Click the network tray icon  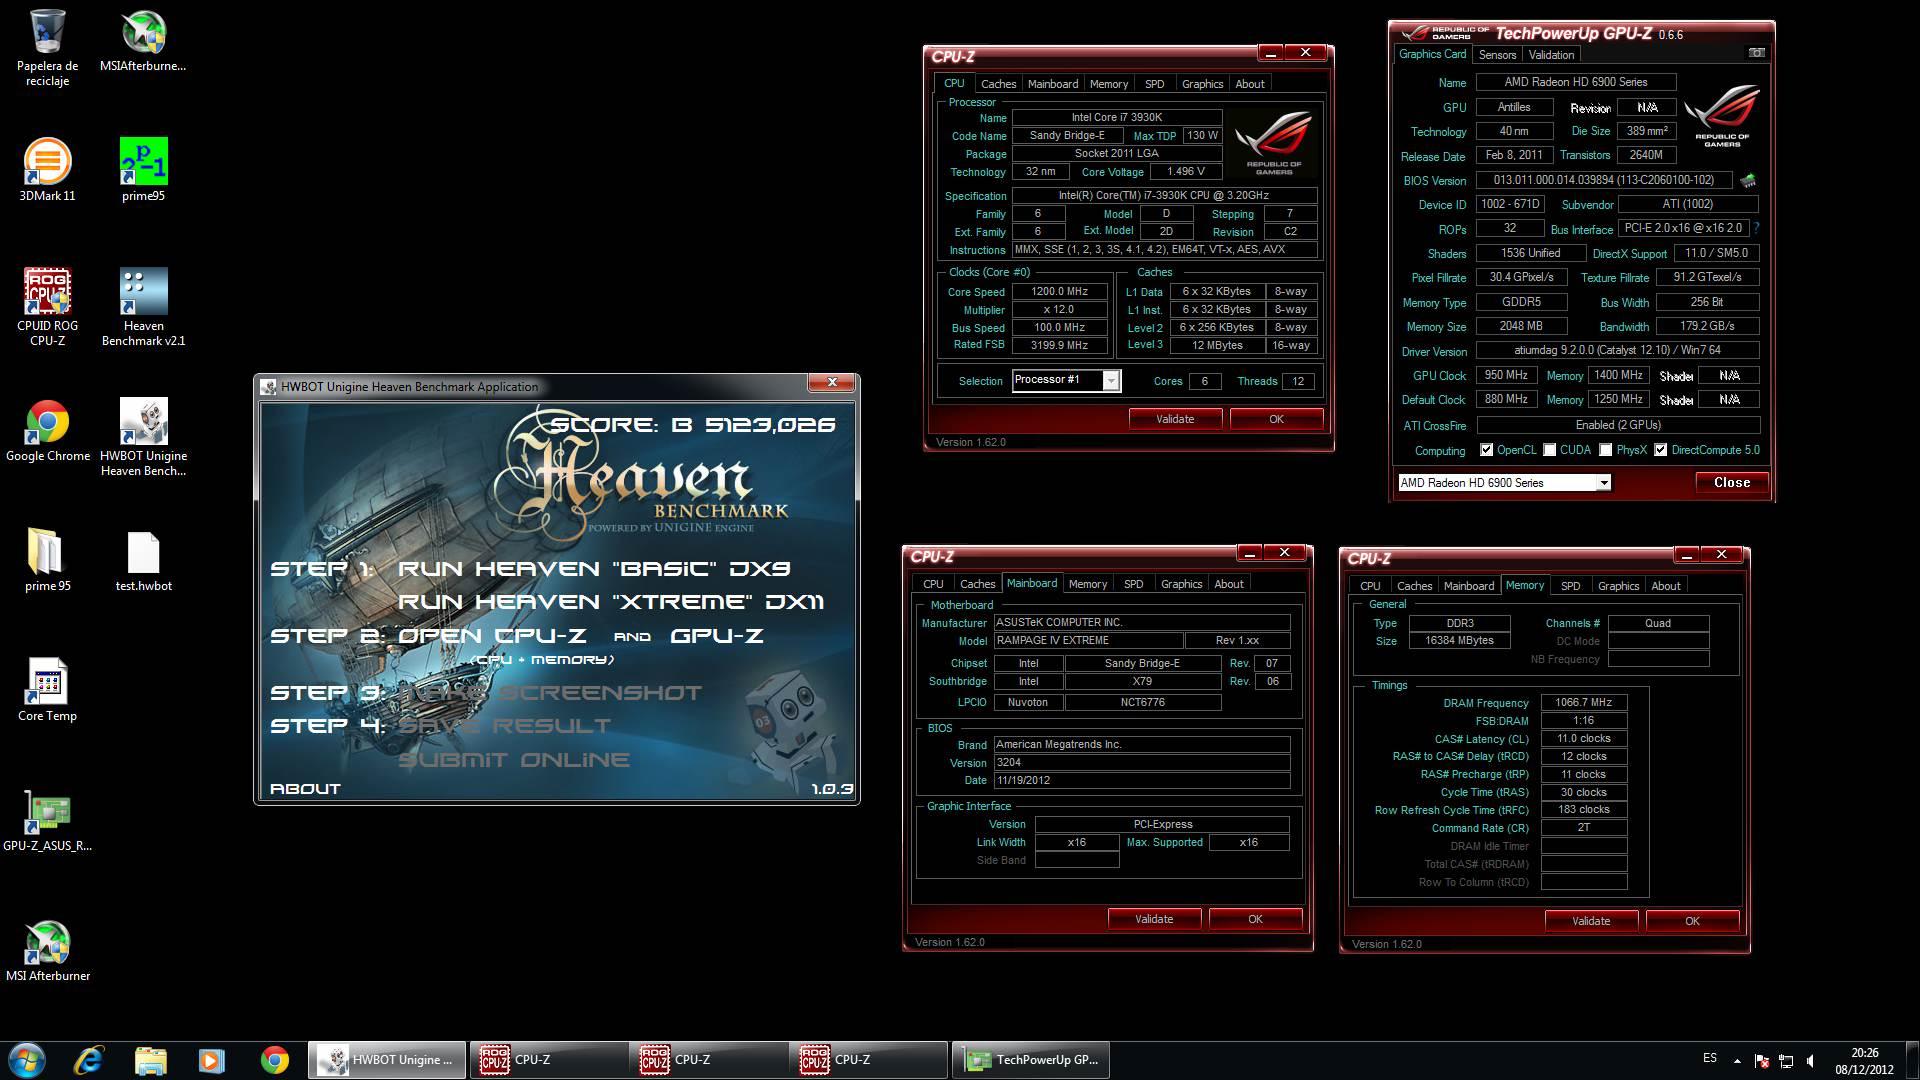pyautogui.click(x=1786, y=1060)
